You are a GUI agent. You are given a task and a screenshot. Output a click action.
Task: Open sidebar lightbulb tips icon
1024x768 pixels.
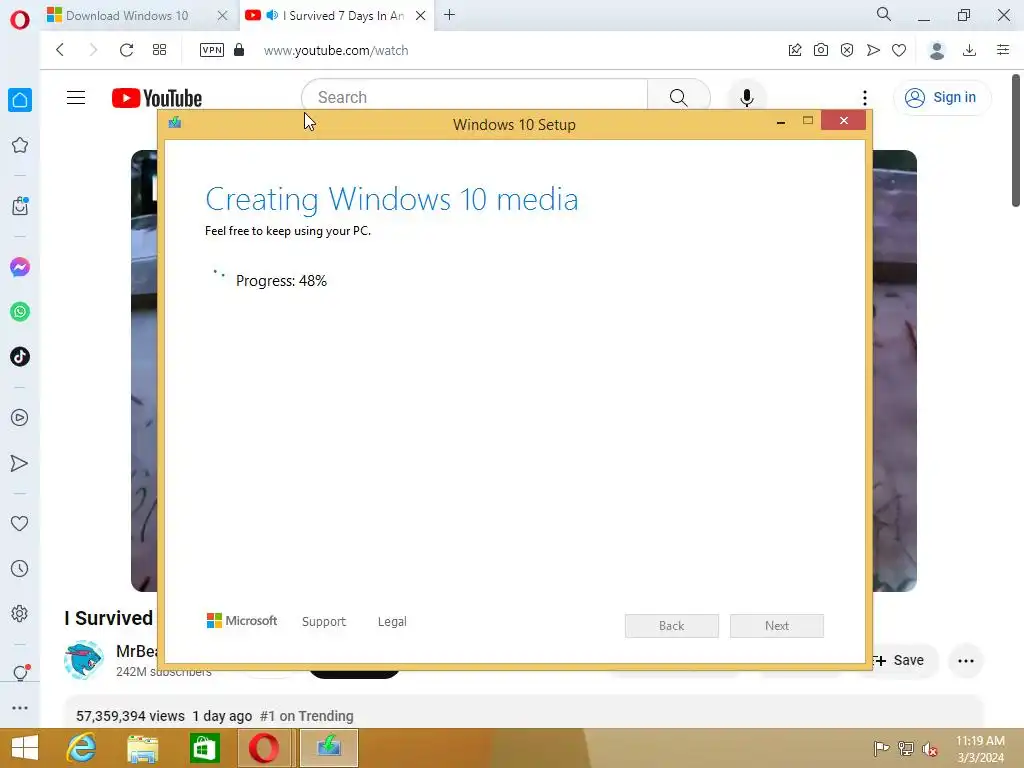(20, 673)
